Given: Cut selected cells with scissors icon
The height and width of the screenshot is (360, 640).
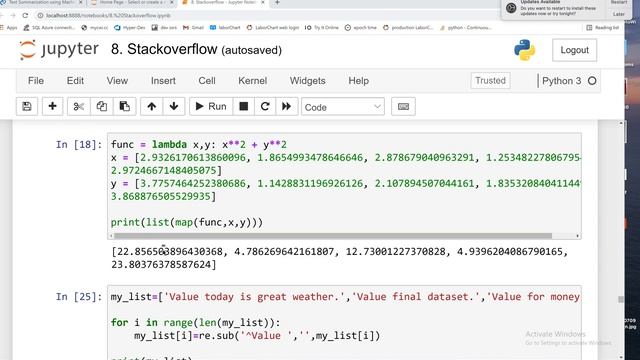Looking at the screenshot, I should pyautogui.click(x=78, y=107).
